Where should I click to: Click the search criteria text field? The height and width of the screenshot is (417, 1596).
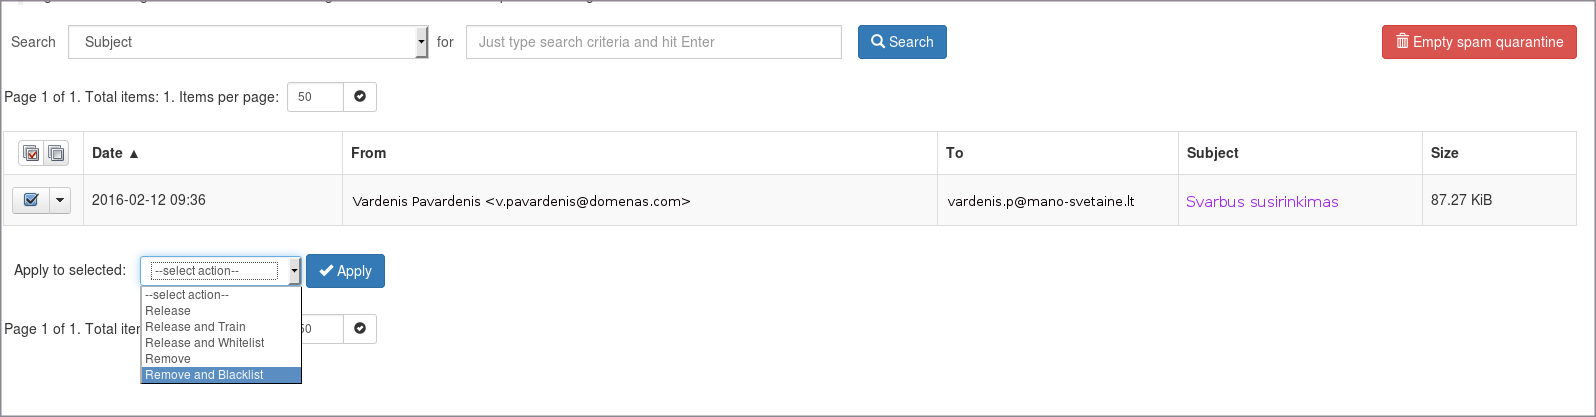[653, 42]
